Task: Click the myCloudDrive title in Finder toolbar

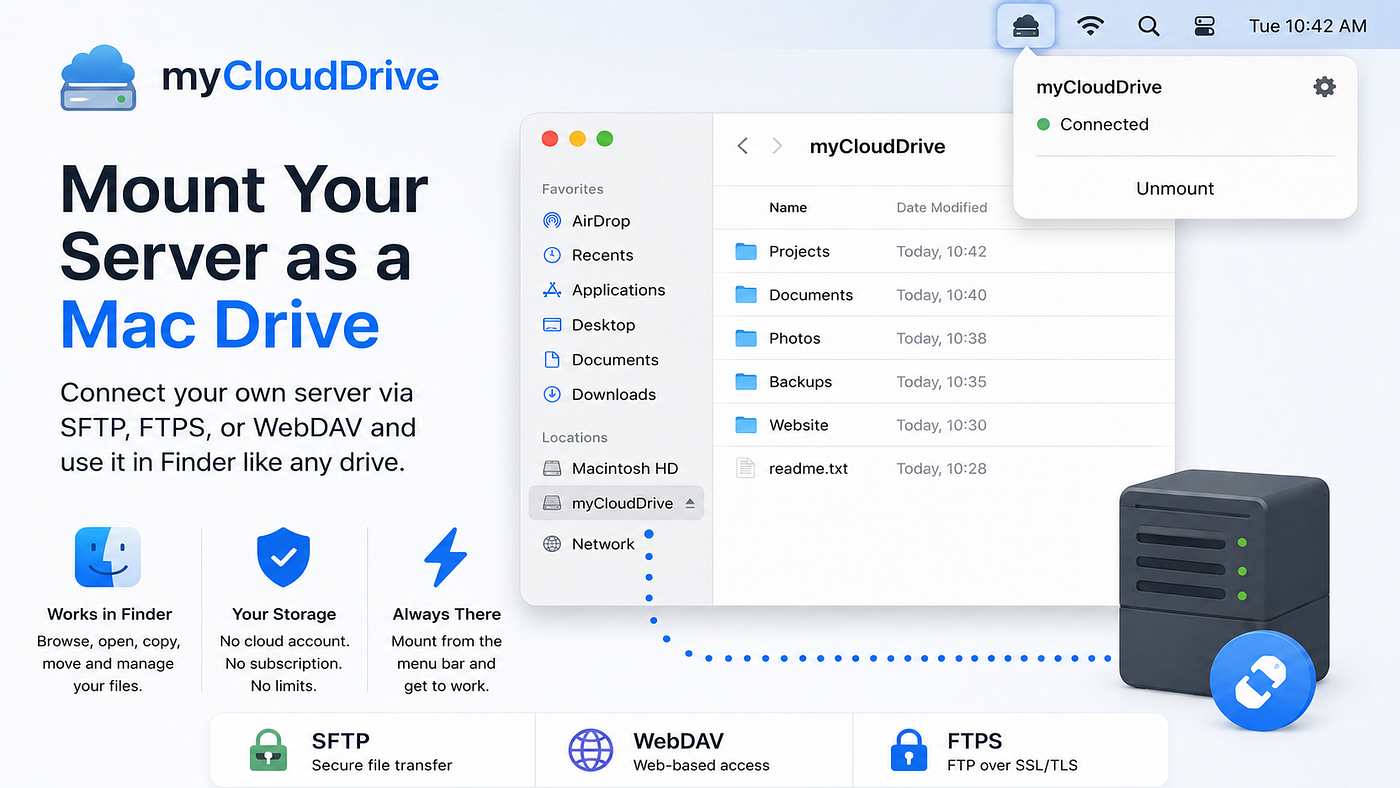Action: tap(877, 146)
